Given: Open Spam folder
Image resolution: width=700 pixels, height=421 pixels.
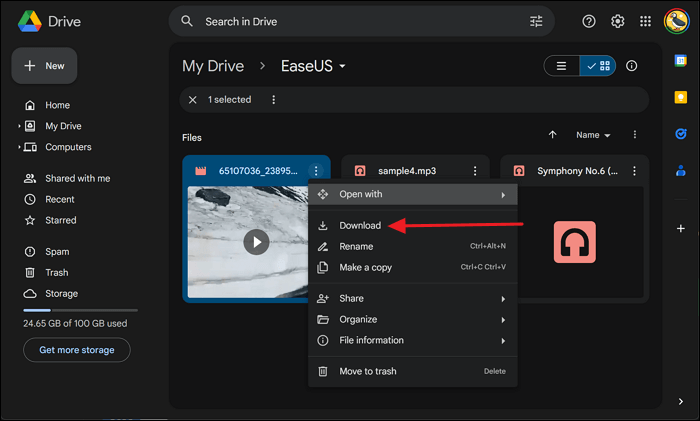Looking at the screenshot, I should pos(57,251).
